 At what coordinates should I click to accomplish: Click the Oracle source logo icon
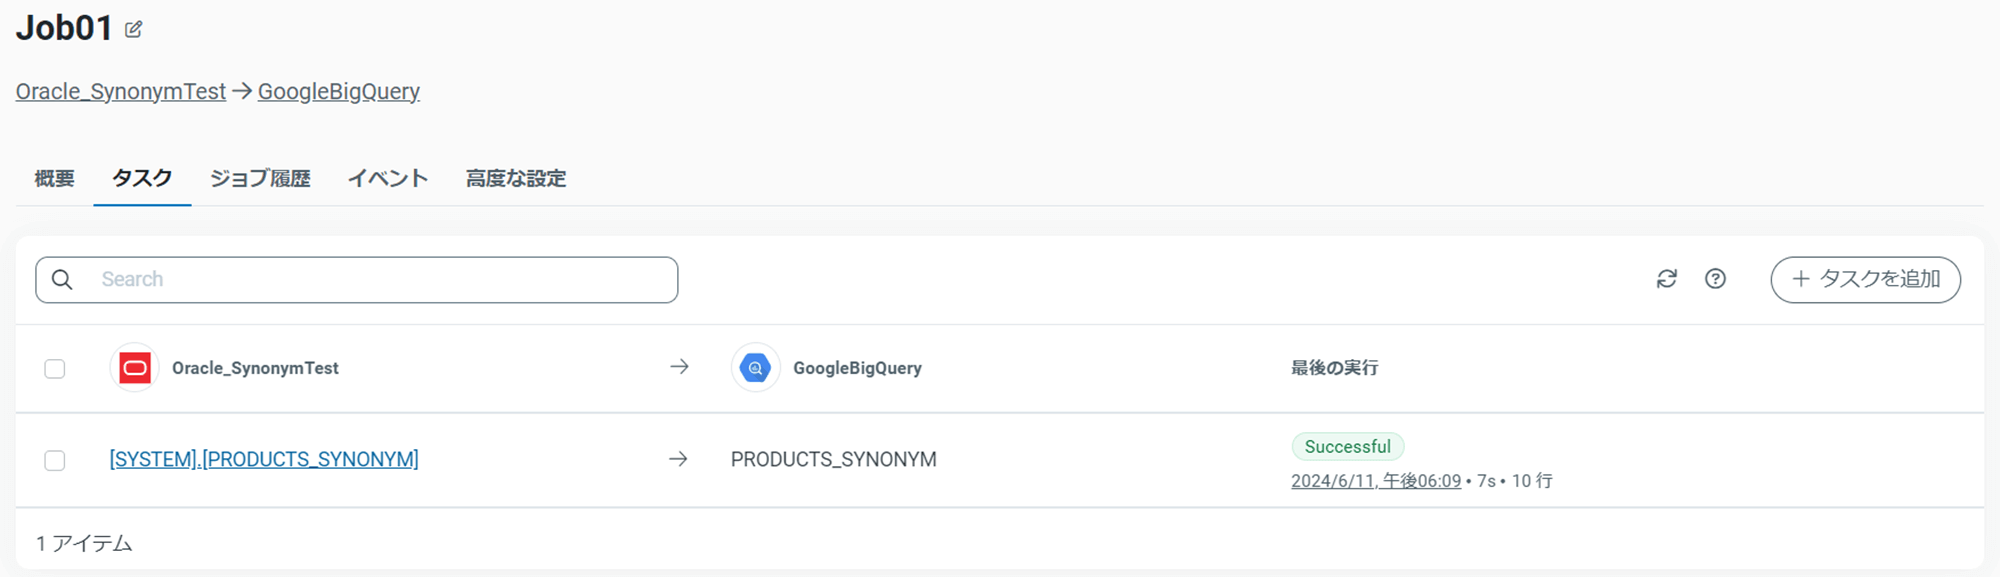135,368
